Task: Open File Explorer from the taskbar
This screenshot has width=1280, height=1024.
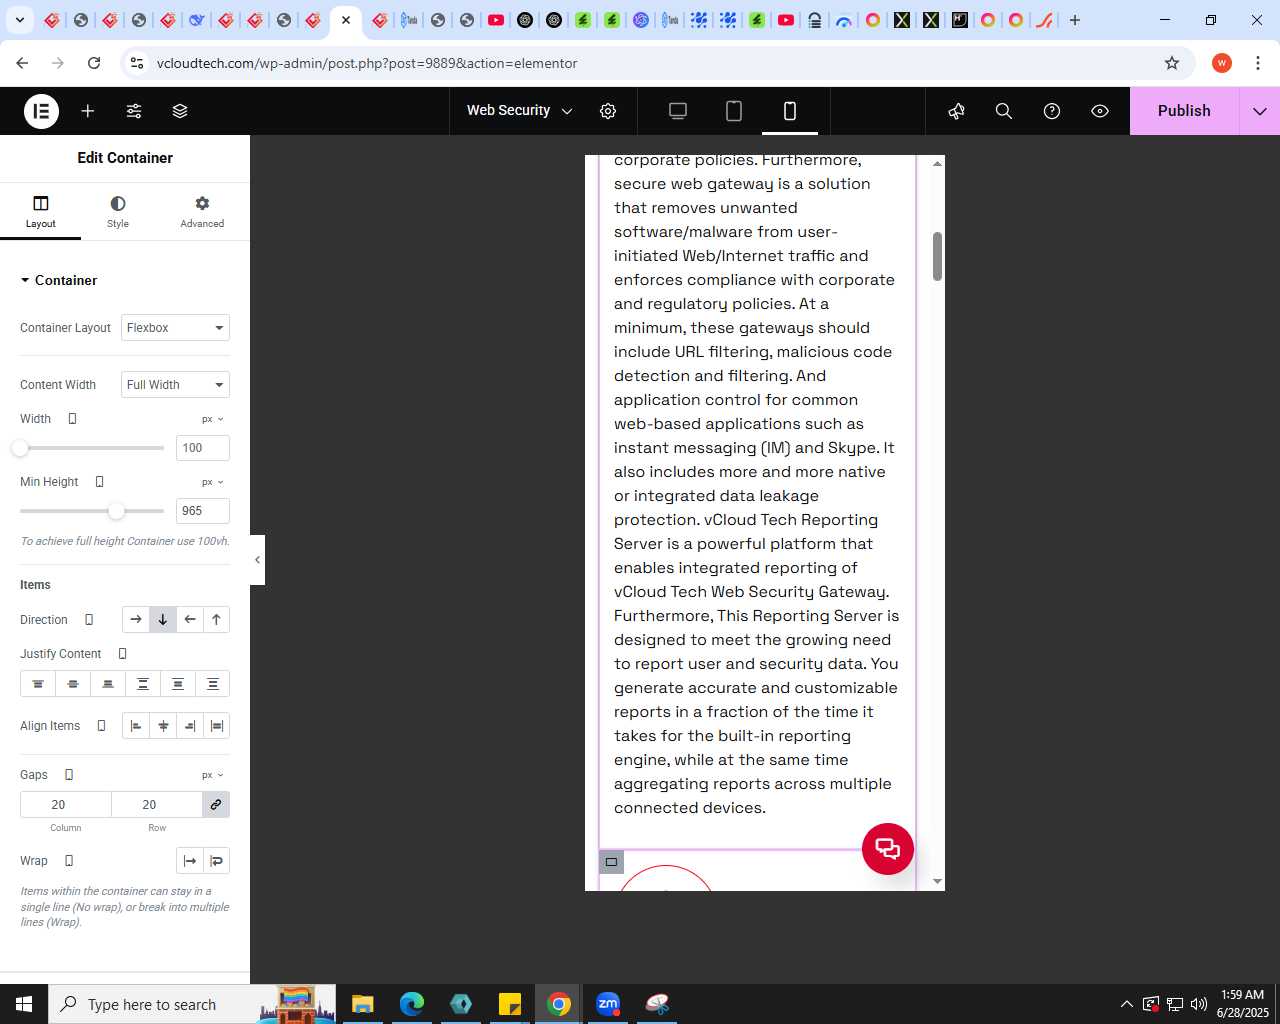Action: (362, 1004)
